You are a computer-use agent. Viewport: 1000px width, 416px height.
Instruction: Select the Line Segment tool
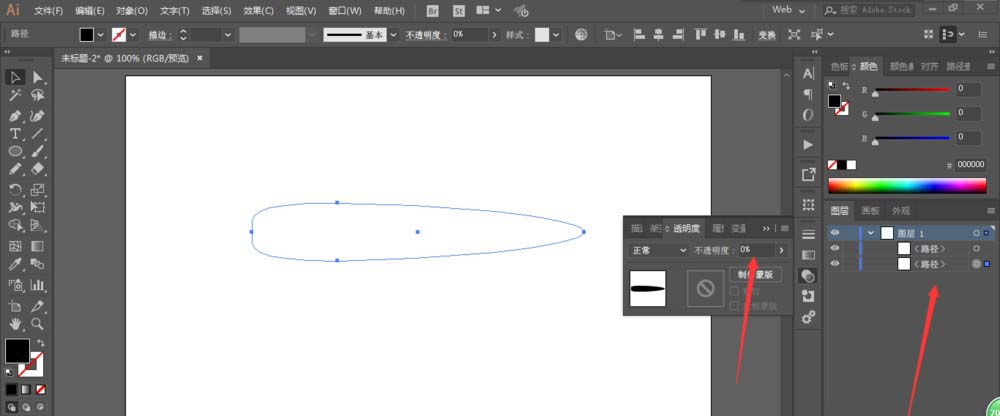[x=38, y=134]
